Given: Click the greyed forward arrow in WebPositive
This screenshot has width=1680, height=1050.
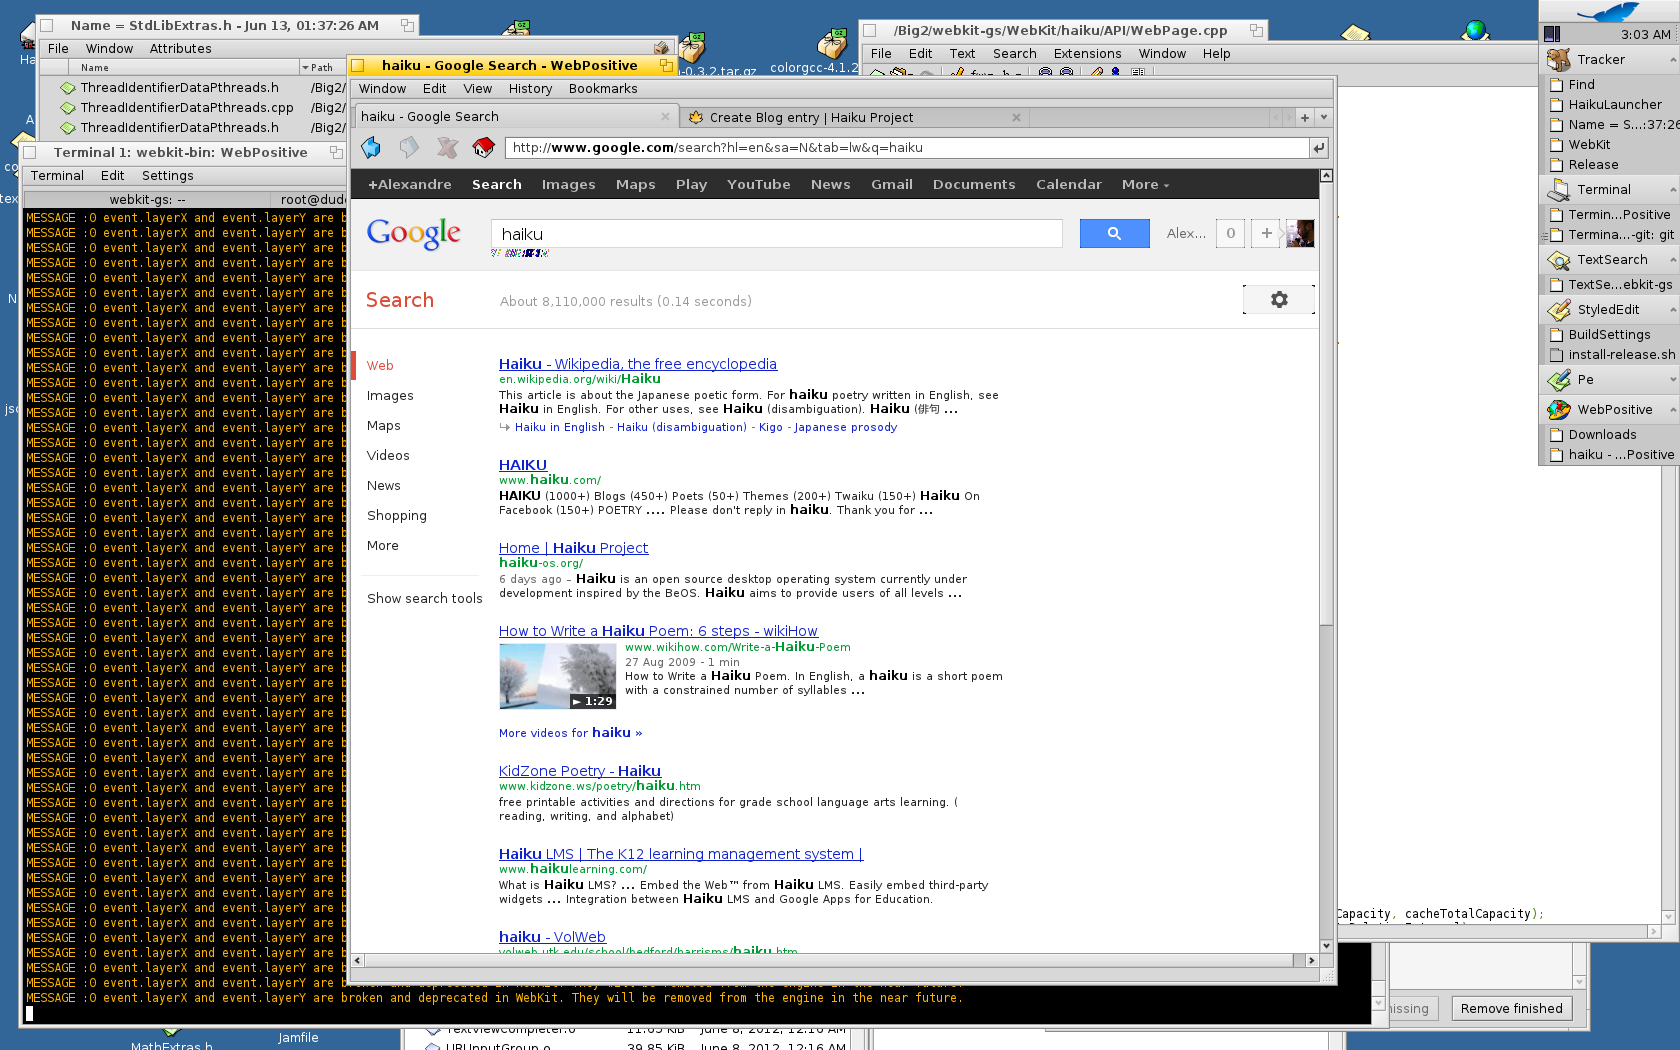Looking at the screenshot, I should click(409, 148).
